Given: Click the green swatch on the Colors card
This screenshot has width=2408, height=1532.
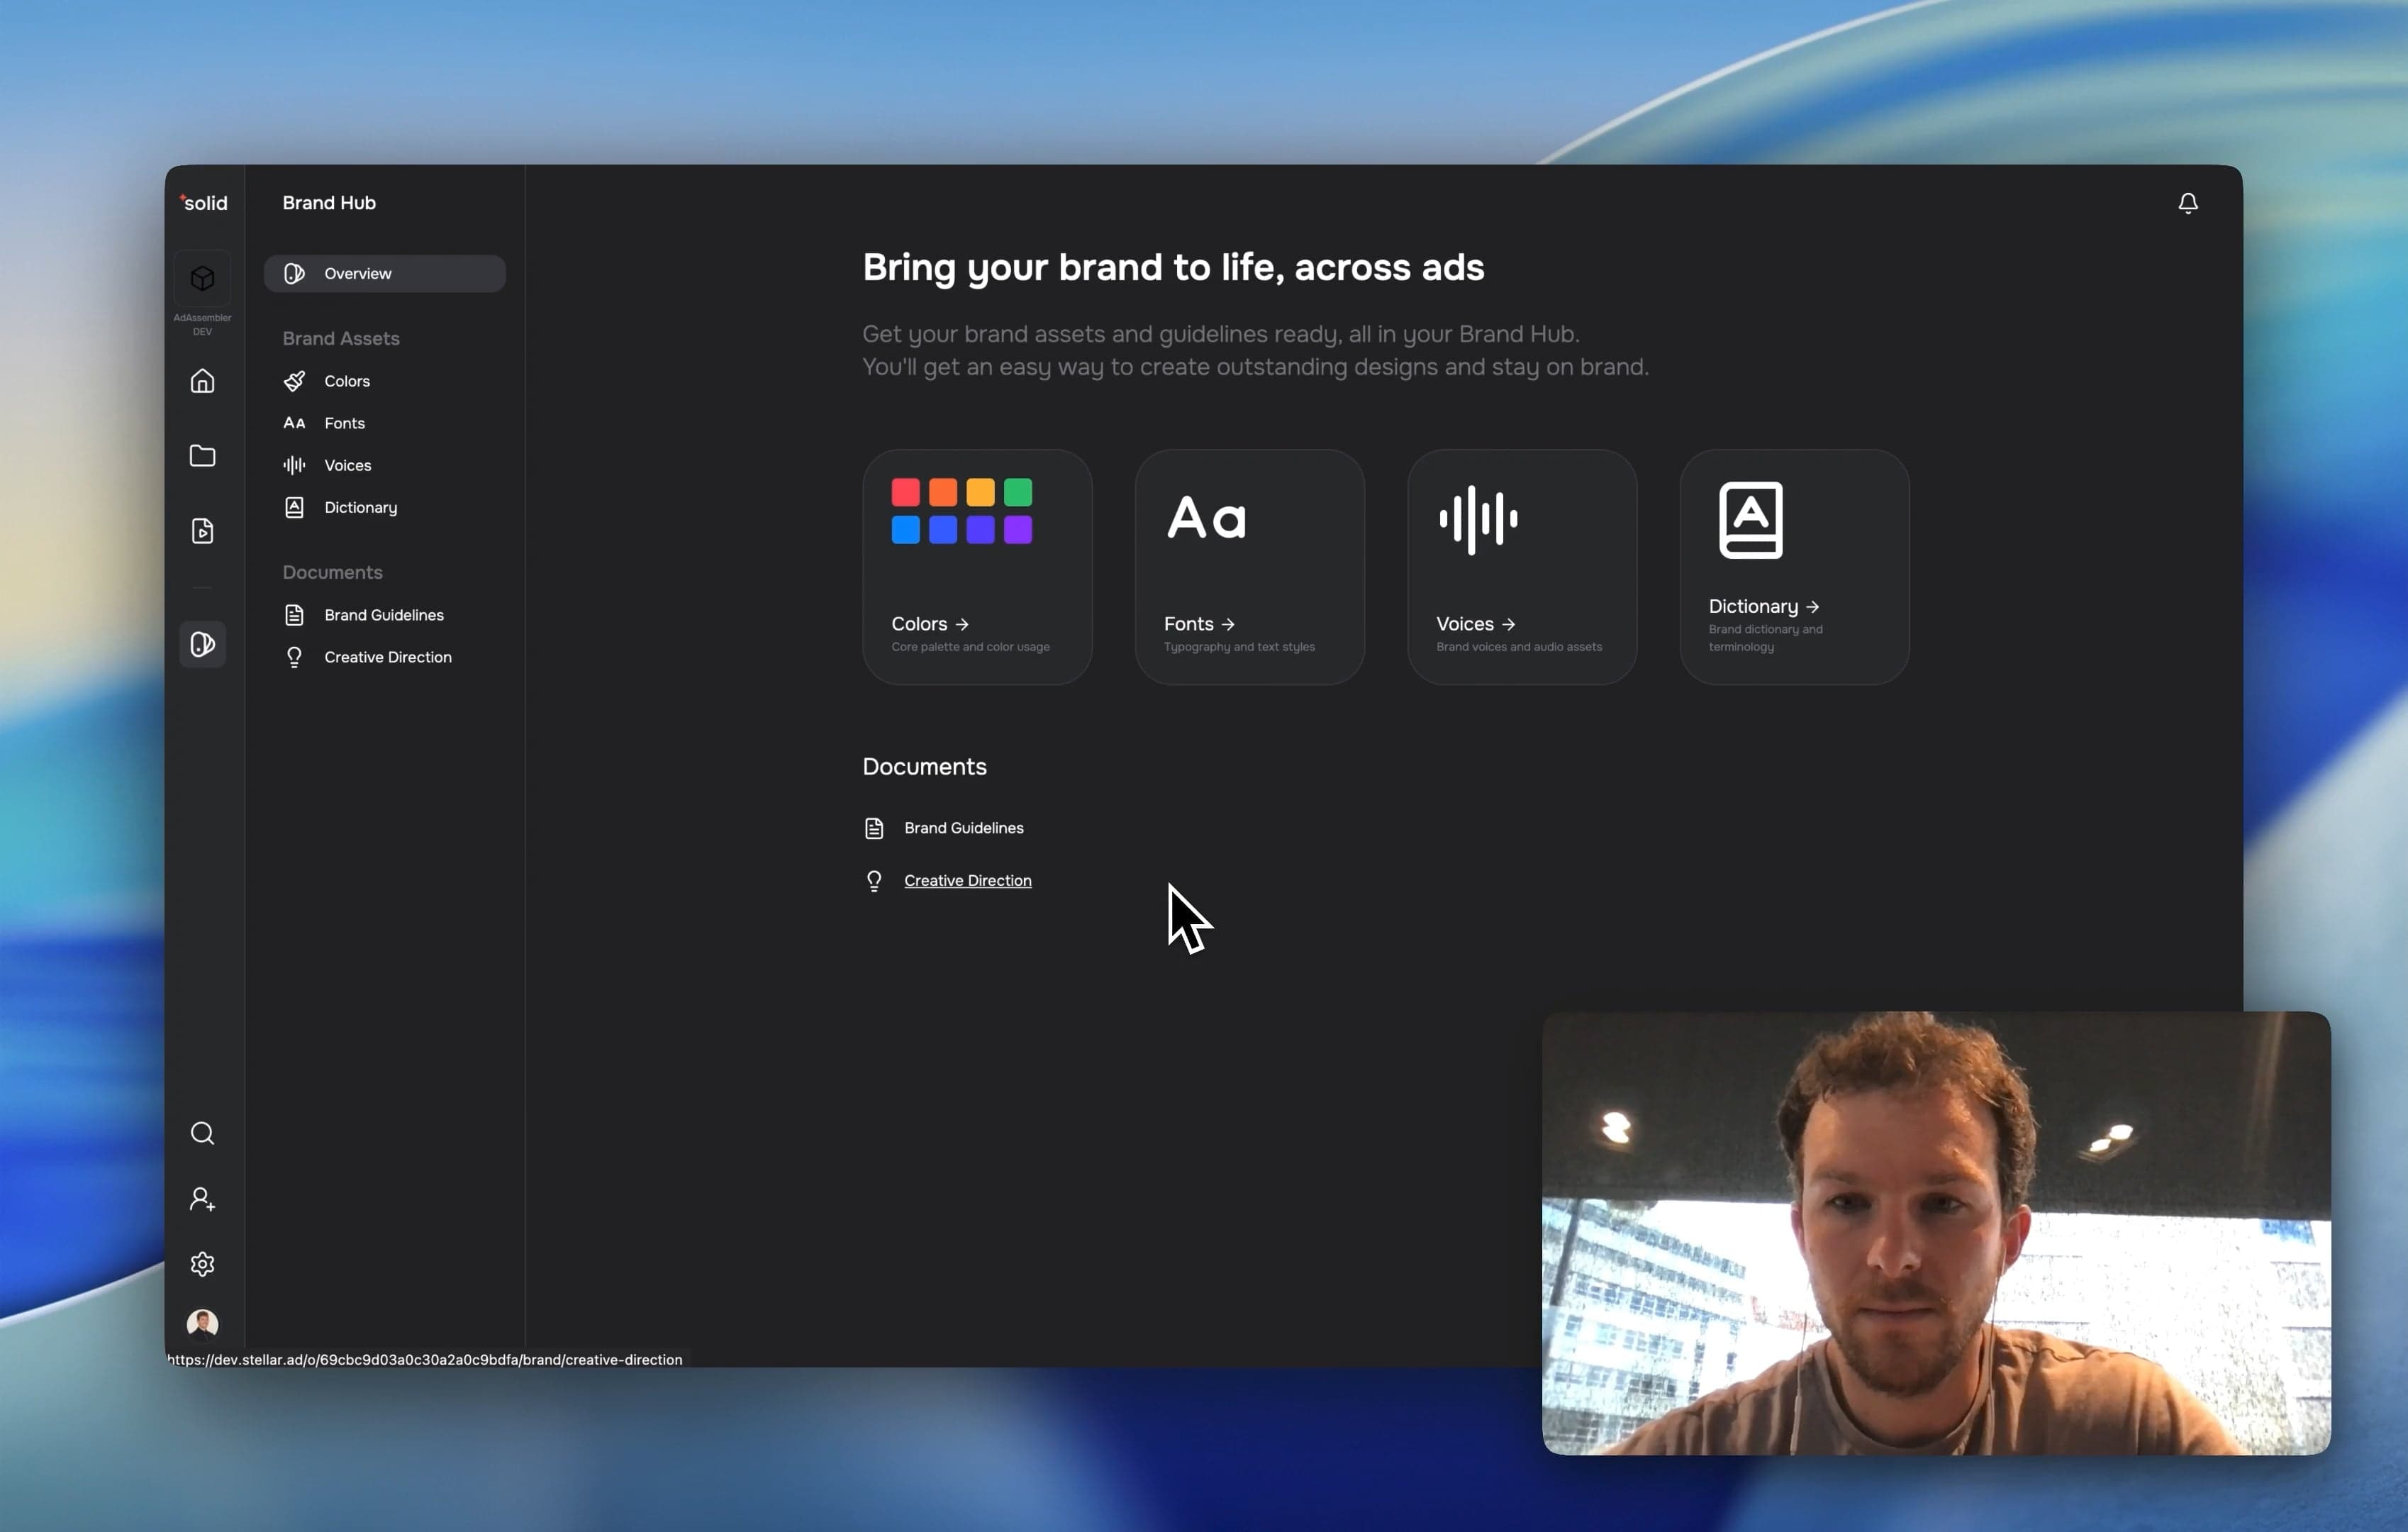Looking at the screenshot, I should click(x=1018, y=492).
